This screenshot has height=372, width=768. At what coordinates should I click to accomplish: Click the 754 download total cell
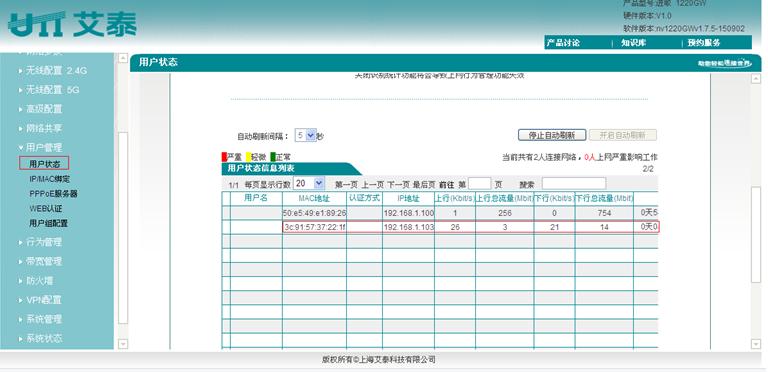[604, 213]
